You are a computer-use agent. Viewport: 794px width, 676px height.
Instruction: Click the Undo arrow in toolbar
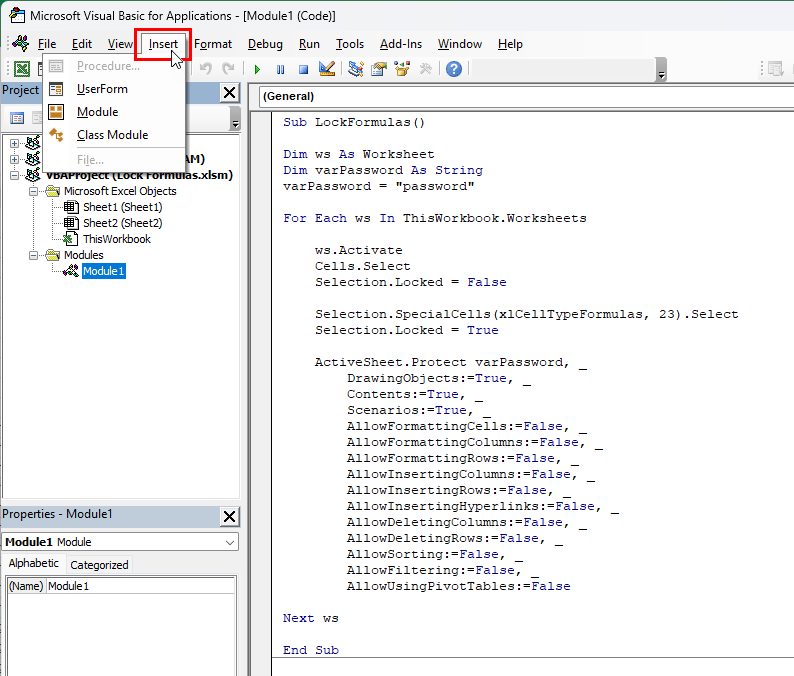[x=206, y=68]
